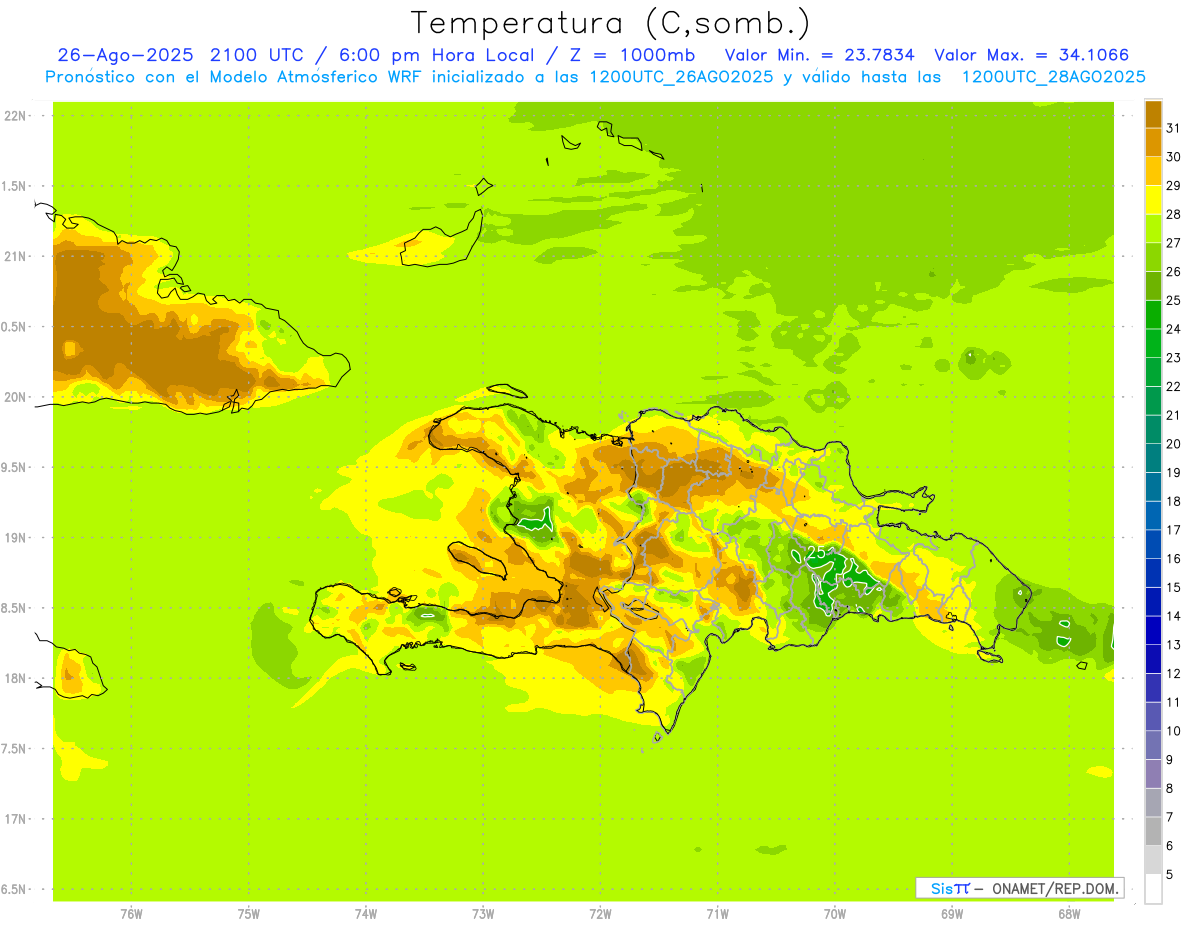1200x927 pixels.
Task: Click the "69W" longitude axis label
Action: click(x=952, y=914)
